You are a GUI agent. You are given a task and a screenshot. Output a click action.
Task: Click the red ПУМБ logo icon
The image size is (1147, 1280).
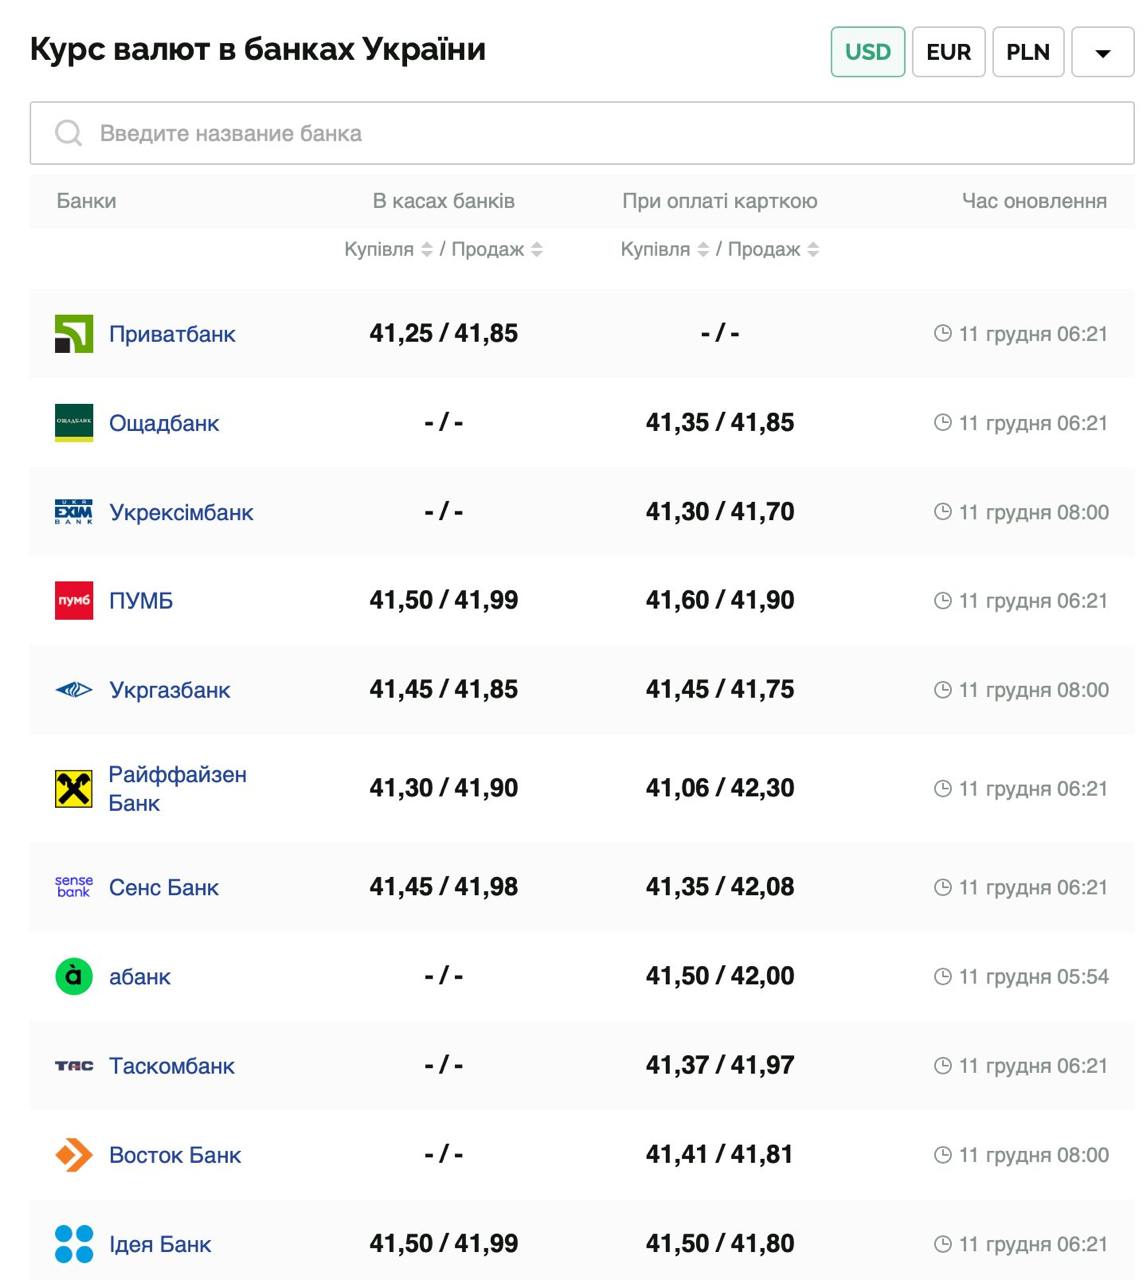point(74,601)
